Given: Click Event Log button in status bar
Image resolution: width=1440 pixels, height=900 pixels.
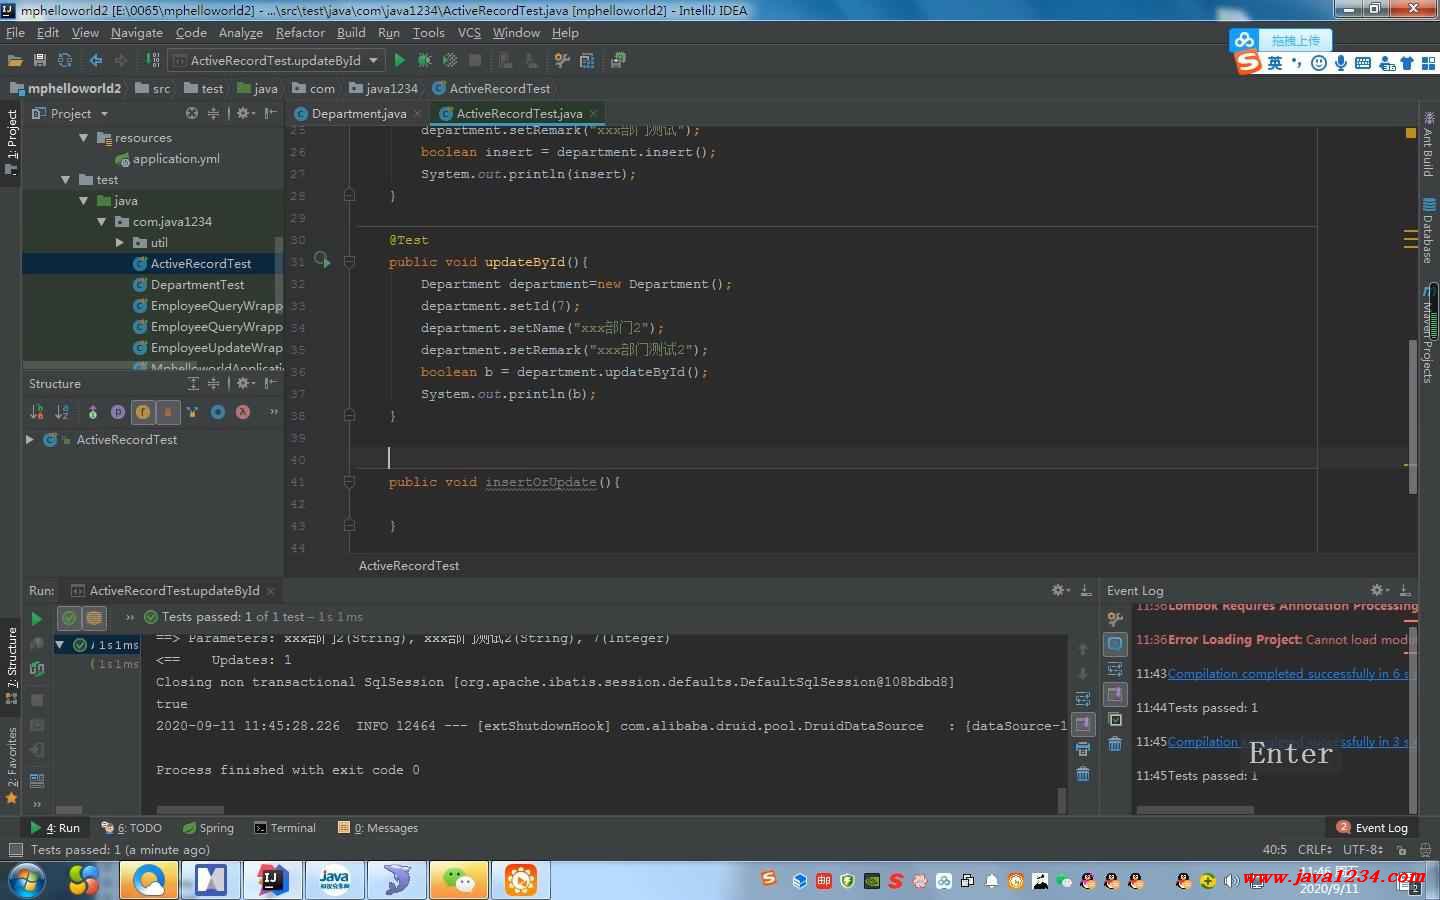Looking at the screenshot, I should (x=1372, y=828).
